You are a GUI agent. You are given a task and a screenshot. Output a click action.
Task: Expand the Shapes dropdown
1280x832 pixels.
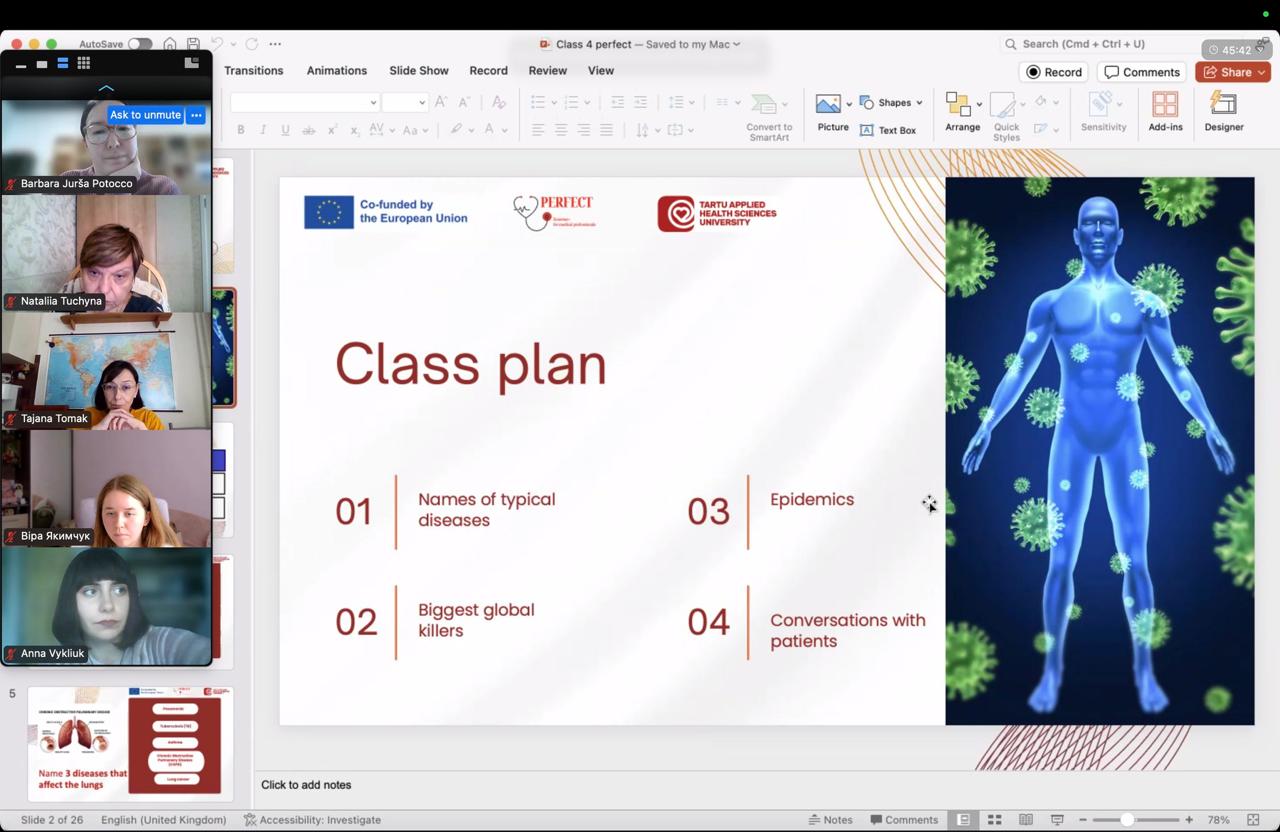pos(919,103)
